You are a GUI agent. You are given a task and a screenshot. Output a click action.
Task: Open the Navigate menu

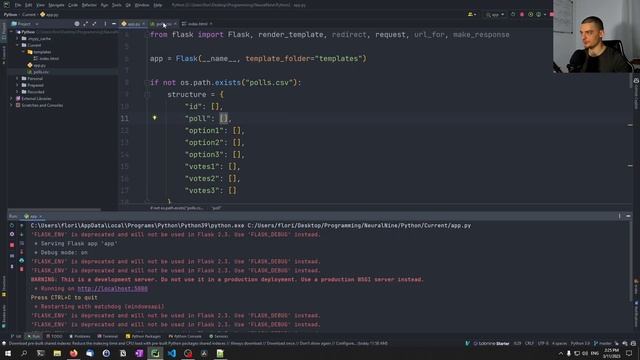pyautogui.click(x=56, y=5)
